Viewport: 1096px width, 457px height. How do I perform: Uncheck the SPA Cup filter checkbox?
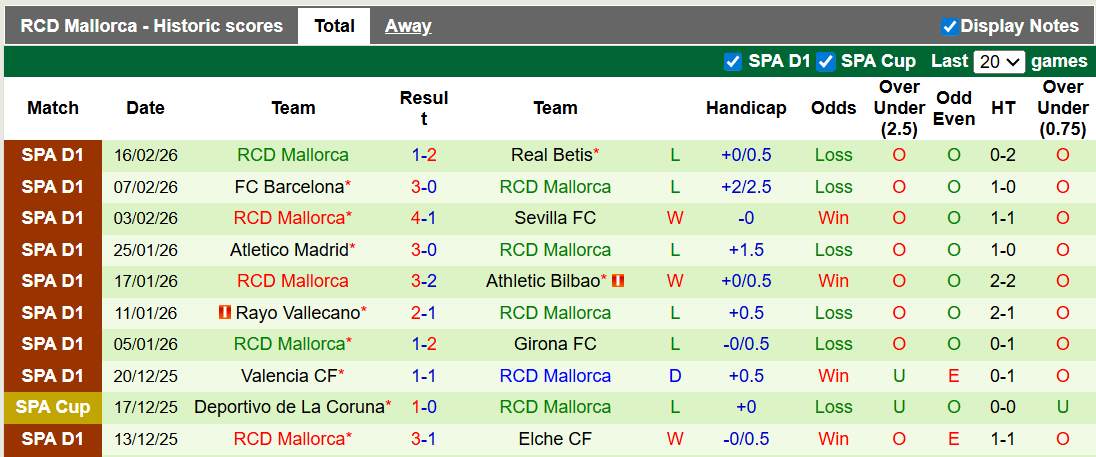(826, 61)
